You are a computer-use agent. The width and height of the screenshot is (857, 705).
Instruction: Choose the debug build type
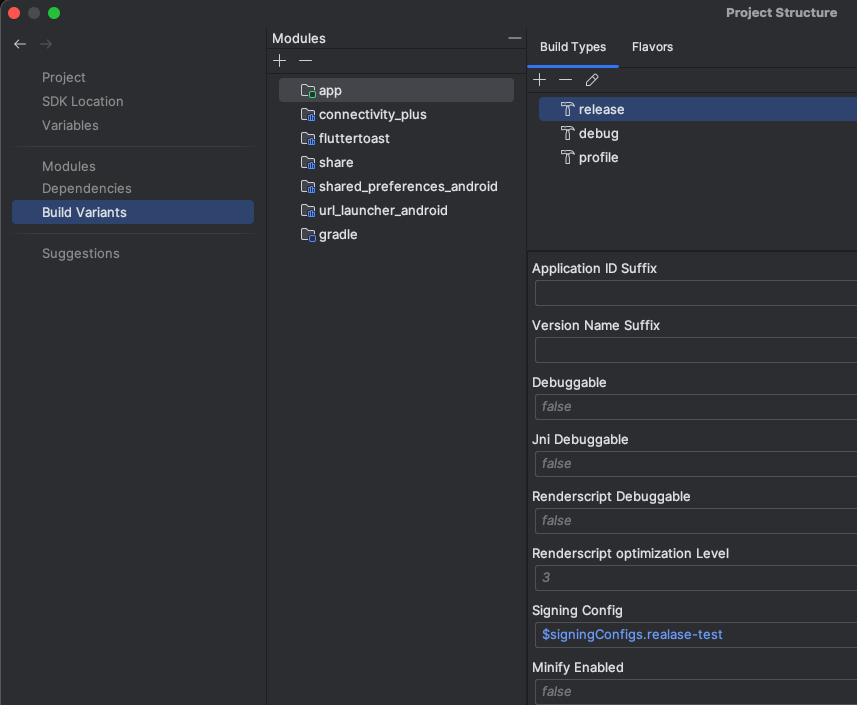[x=598, y=133]
